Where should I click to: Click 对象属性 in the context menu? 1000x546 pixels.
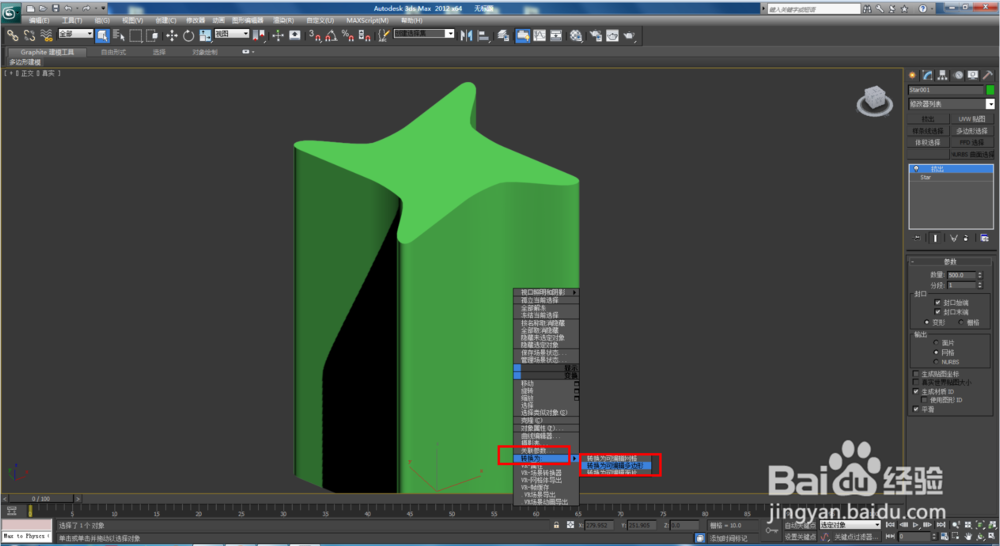pos(546,428)
